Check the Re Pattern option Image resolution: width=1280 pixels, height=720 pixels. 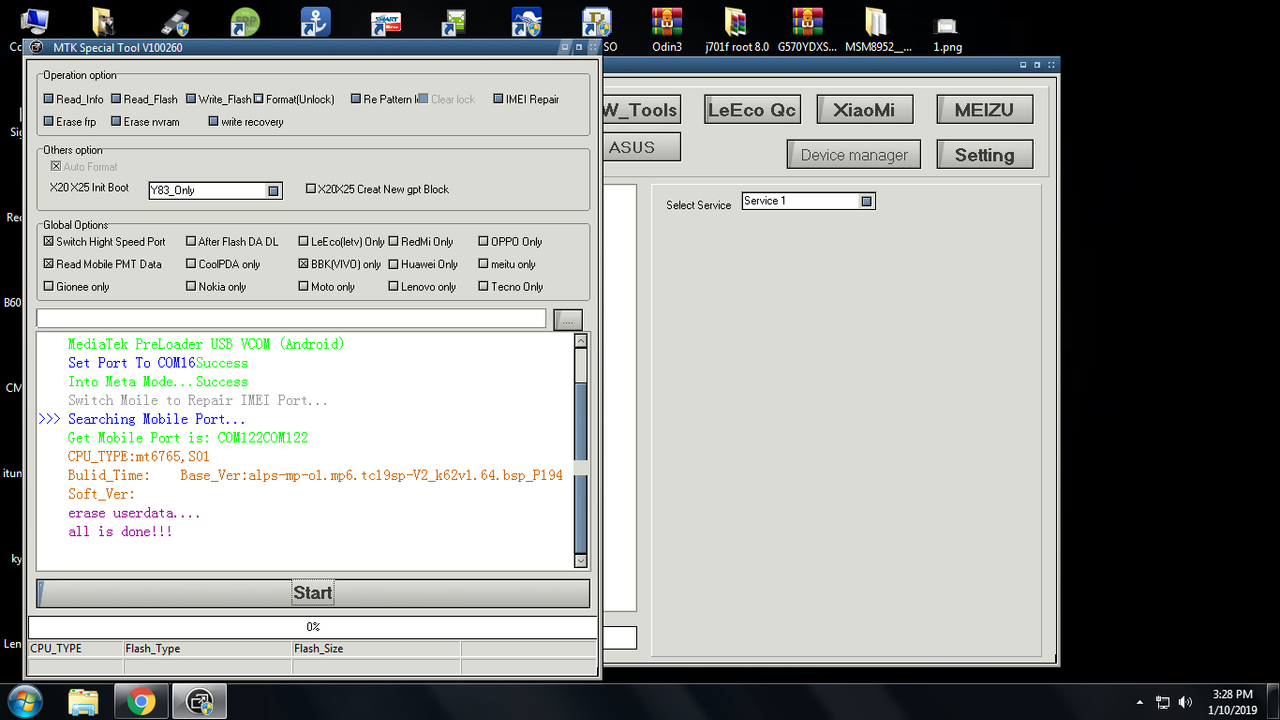pyautogui.click(x=356, y=99)
